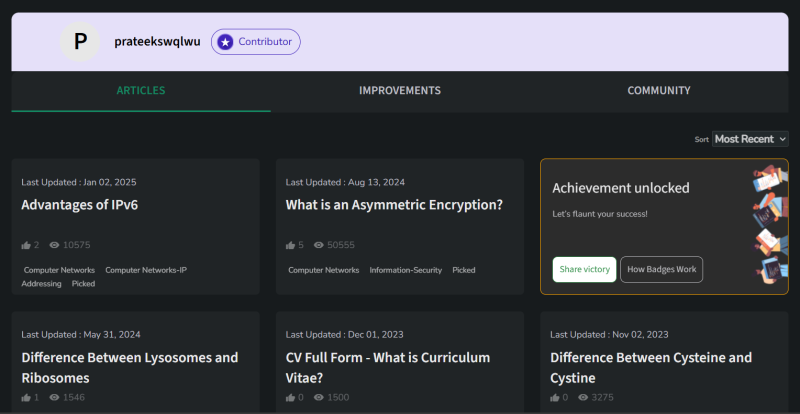Click the eye icon next to 3275 views
The image size is (800, 414).
pyautogui.click(x=583, y=397)
